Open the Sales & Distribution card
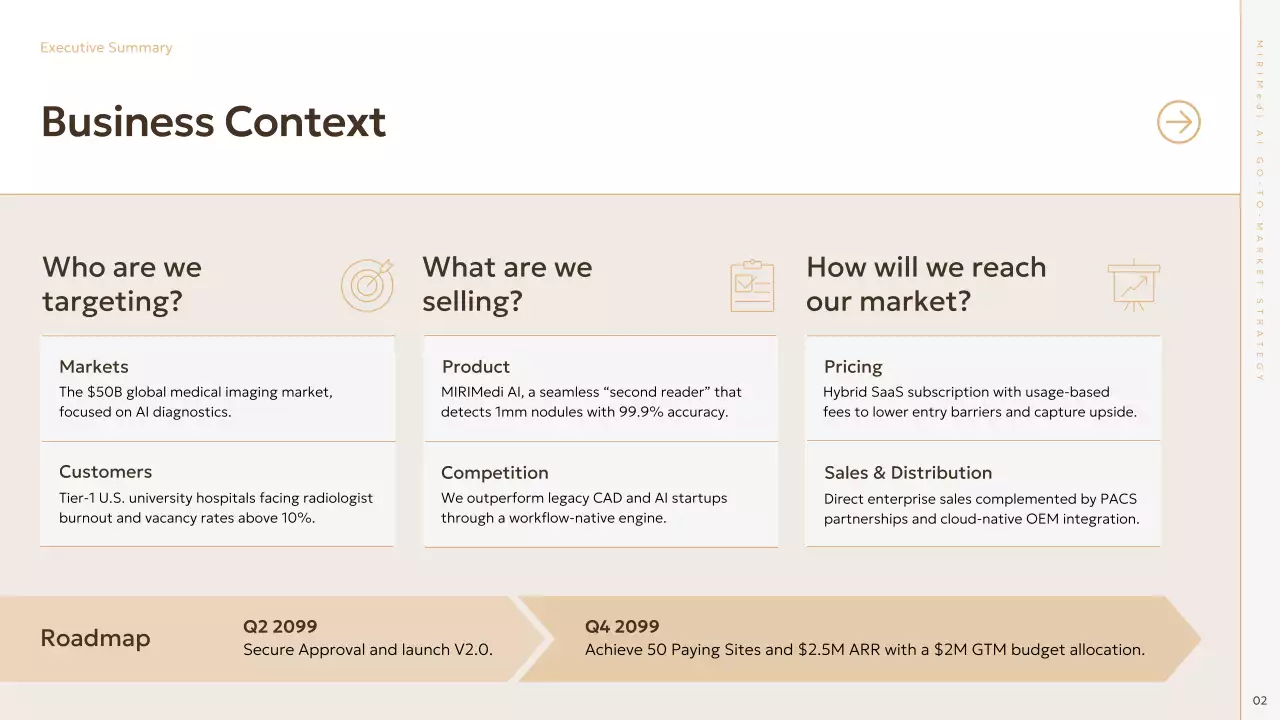 (x=983, y=494)
